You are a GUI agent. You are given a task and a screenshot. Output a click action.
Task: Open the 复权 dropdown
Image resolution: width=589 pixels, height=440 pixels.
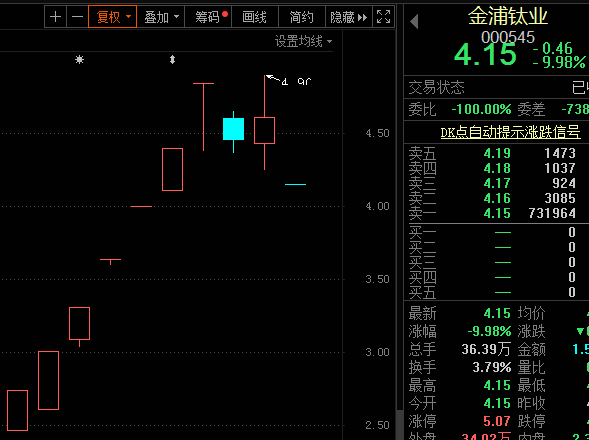tap(112, 17)
